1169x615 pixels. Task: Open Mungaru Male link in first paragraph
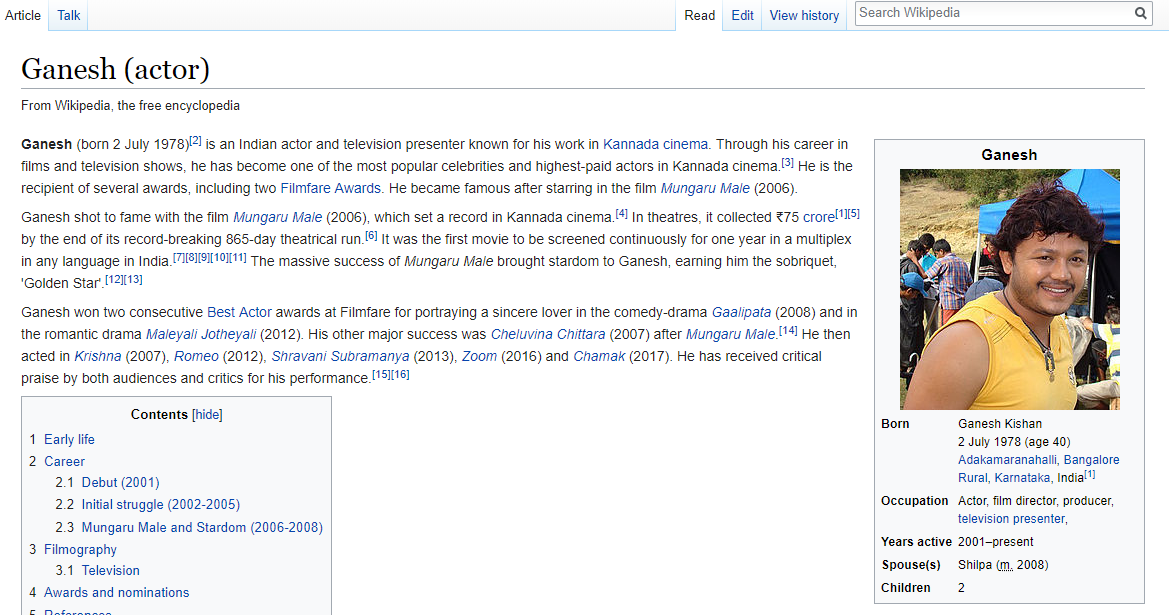[x=705, y=188]
